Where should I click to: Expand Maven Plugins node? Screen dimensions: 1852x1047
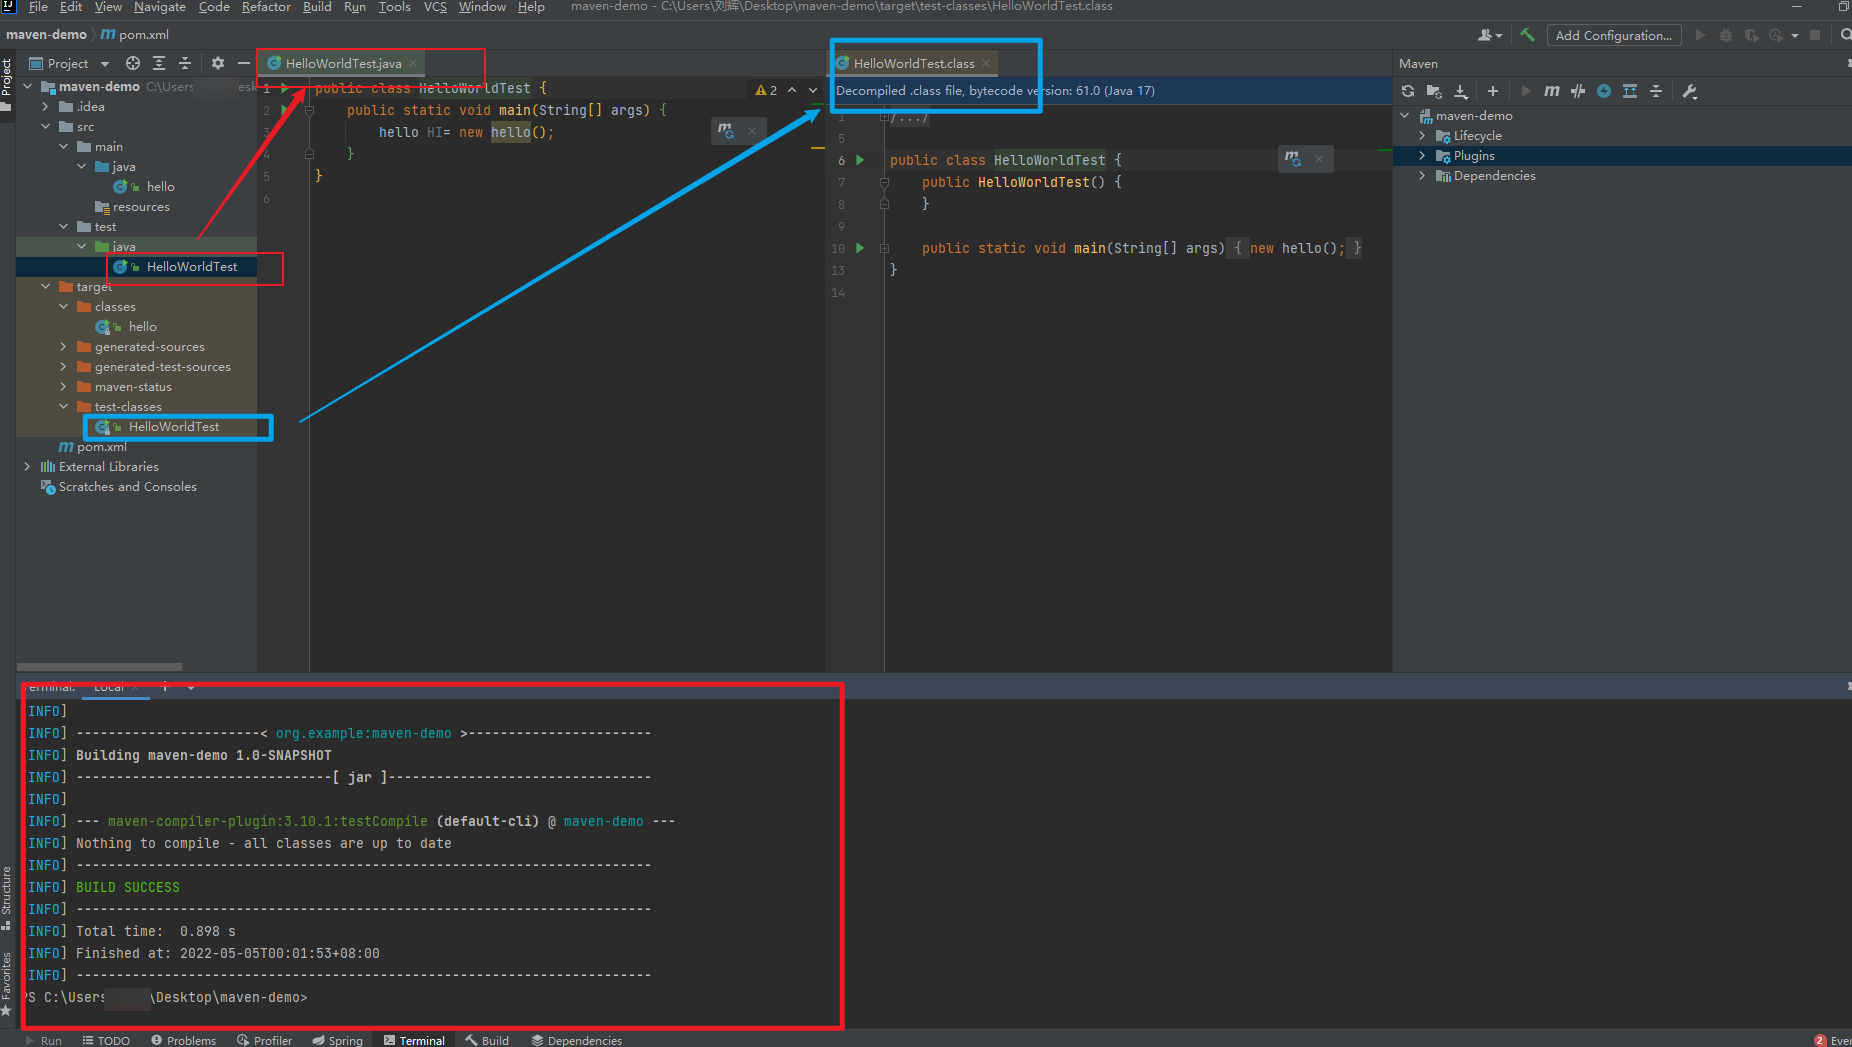[1422, 156]
